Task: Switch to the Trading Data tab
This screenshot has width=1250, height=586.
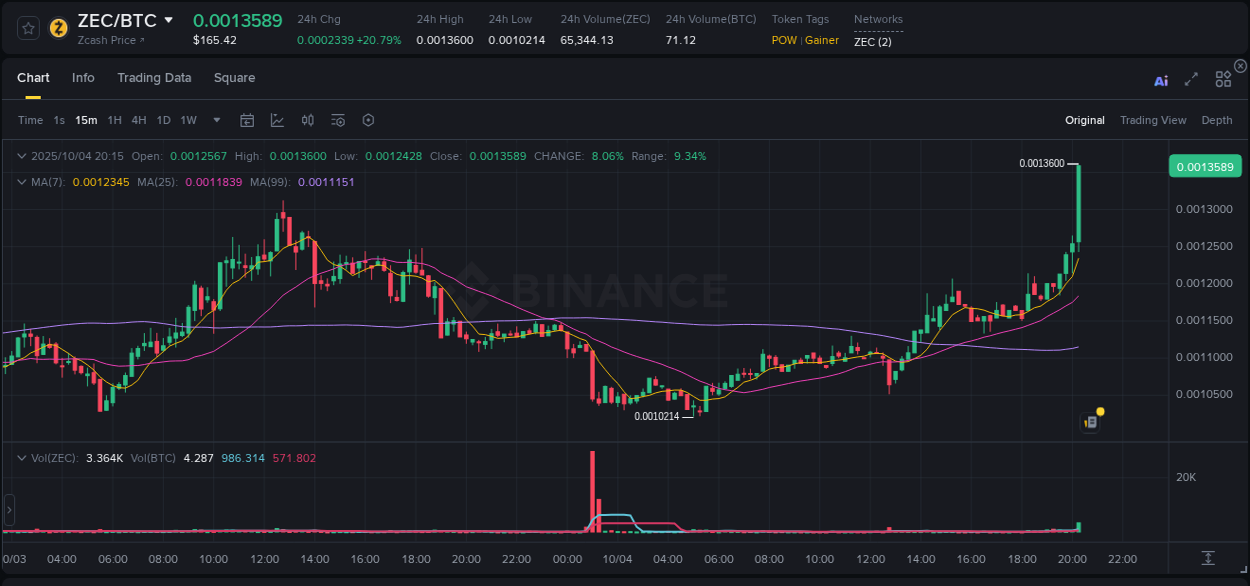Action: [154, 78]
